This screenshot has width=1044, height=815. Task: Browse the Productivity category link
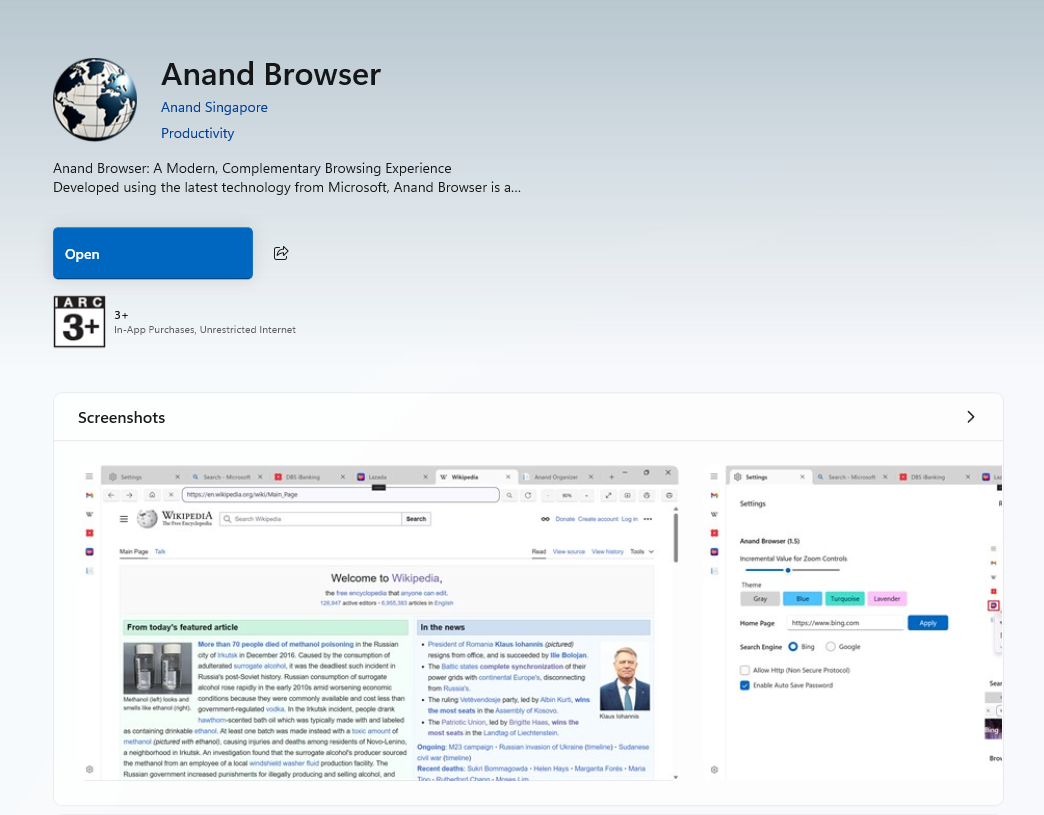(197, 133)
